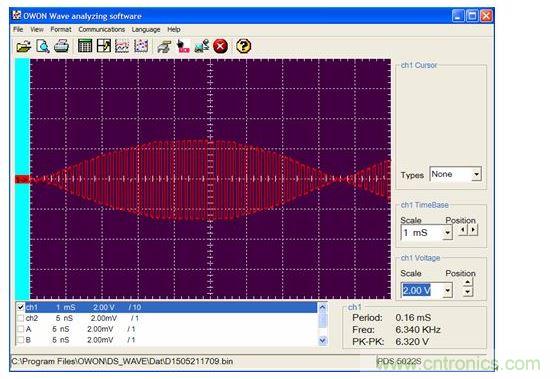Click channel list scrollbar down arrow
Screen dimensions: 560x379
322,340
